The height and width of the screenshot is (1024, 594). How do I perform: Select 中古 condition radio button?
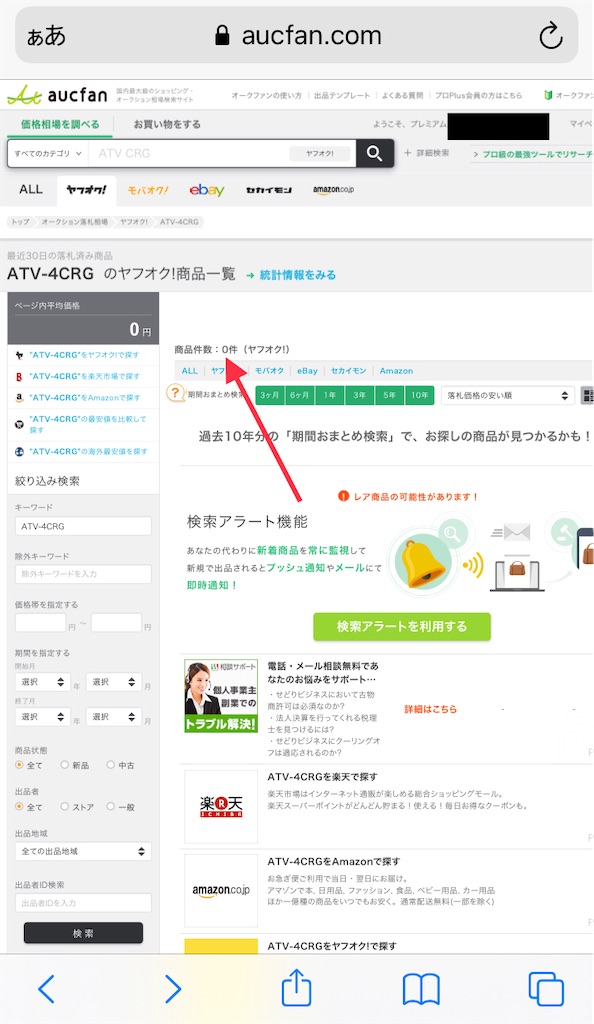tap(110, 765)
